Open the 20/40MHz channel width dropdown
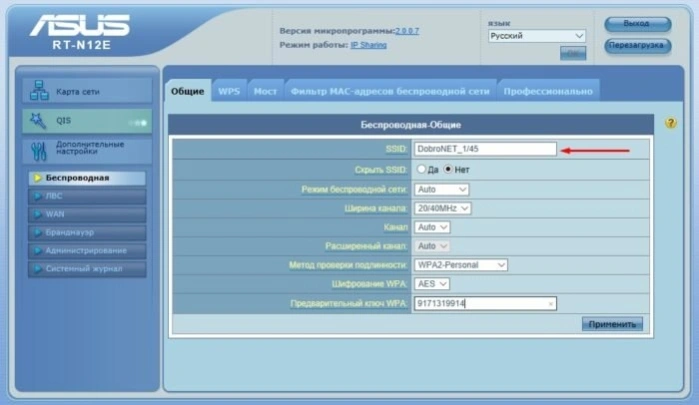 click(442, 208)
